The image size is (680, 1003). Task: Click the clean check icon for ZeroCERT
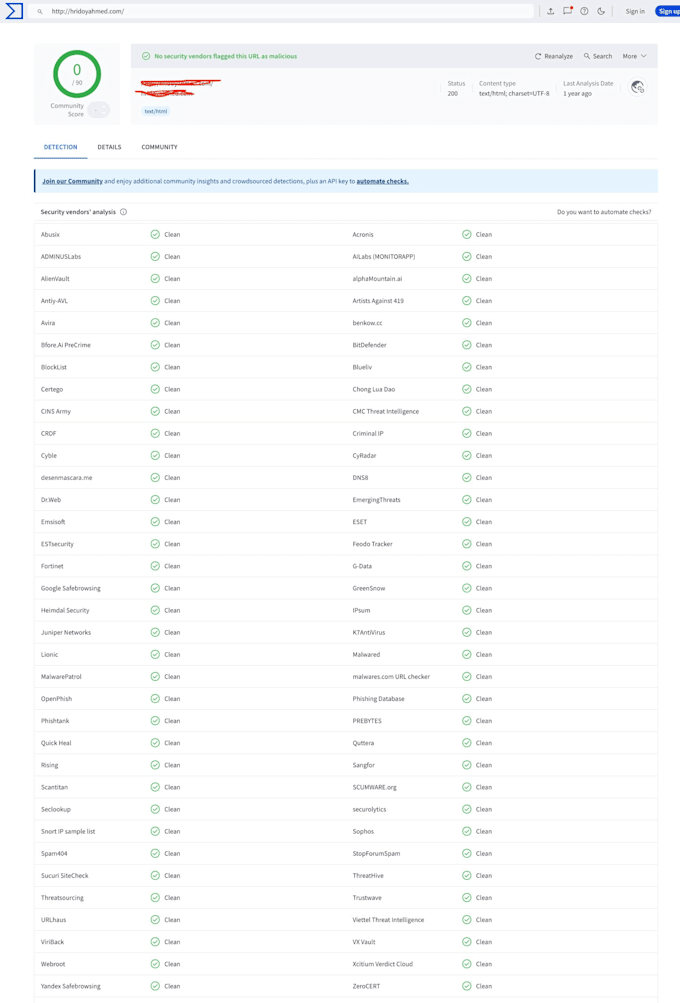[x=466, y=986]
